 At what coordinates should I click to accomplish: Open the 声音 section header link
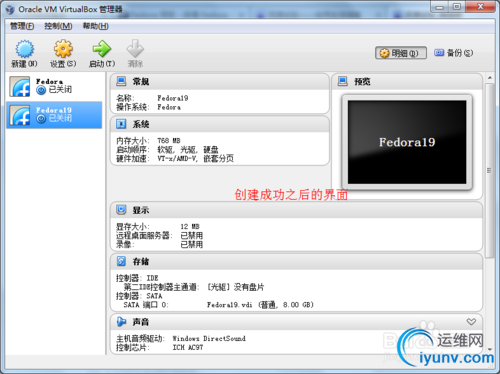coord(141,322)
